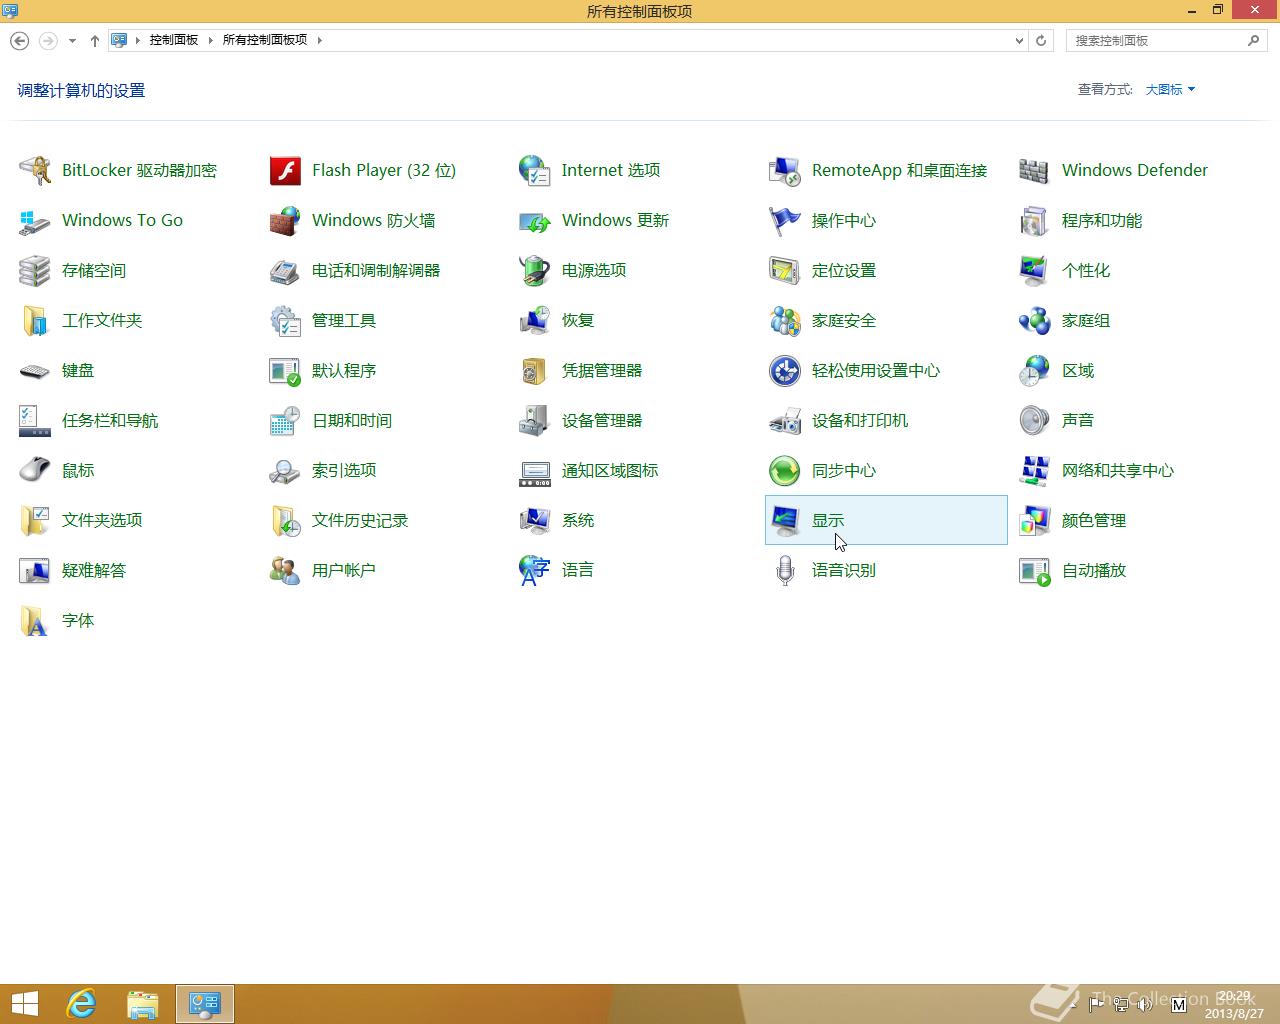Open File Explorer from the taskbar

[143, 1004]
